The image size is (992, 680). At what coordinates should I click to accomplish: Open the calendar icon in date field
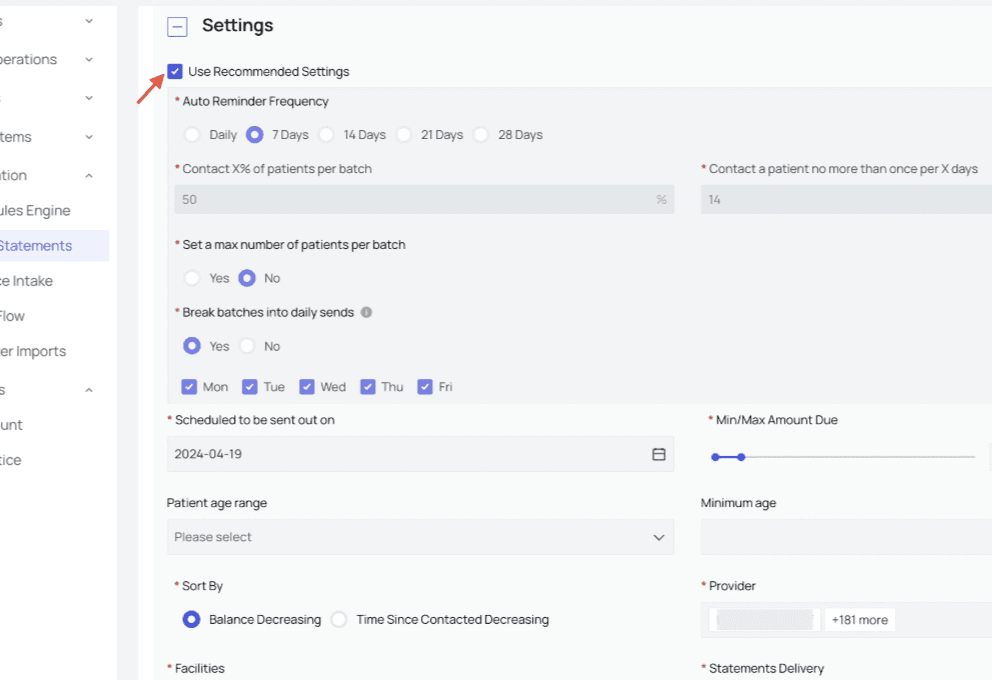(x=659, y=454)
